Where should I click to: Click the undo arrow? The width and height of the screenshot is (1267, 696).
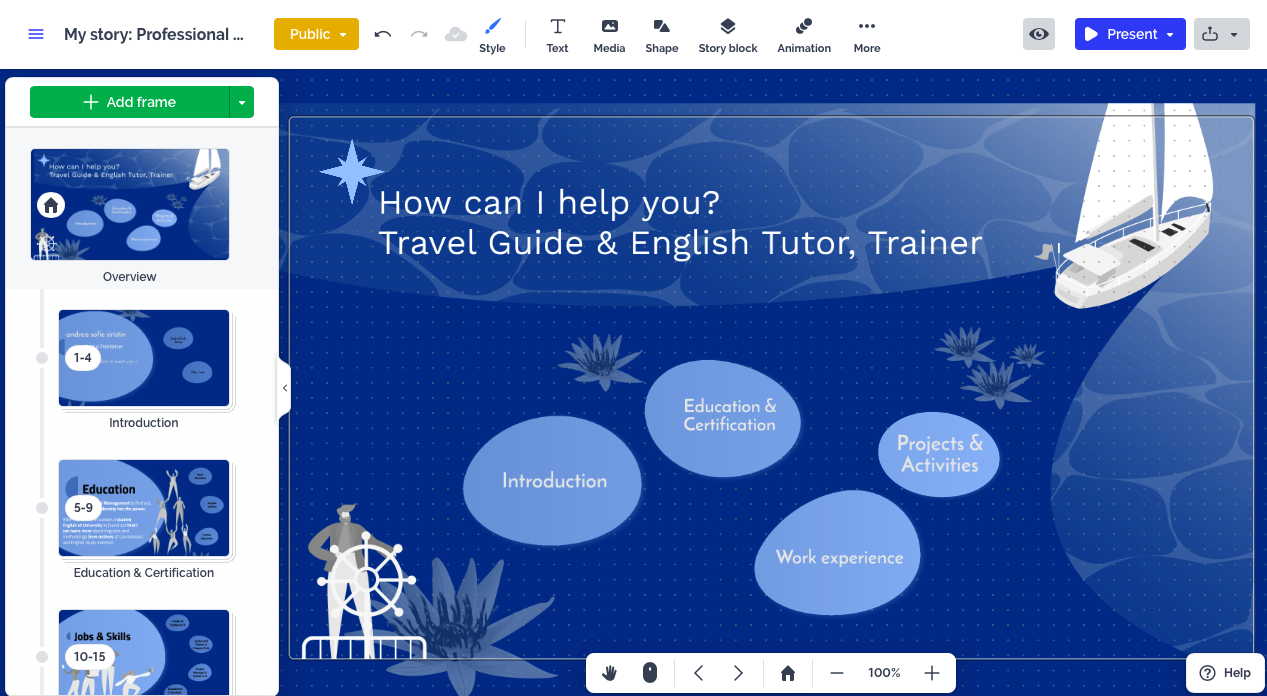point(383,34)
